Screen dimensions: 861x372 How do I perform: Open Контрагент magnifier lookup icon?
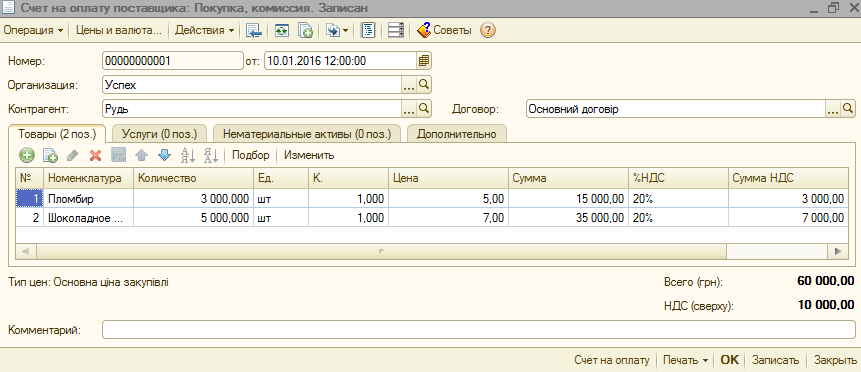pos(424,109)
